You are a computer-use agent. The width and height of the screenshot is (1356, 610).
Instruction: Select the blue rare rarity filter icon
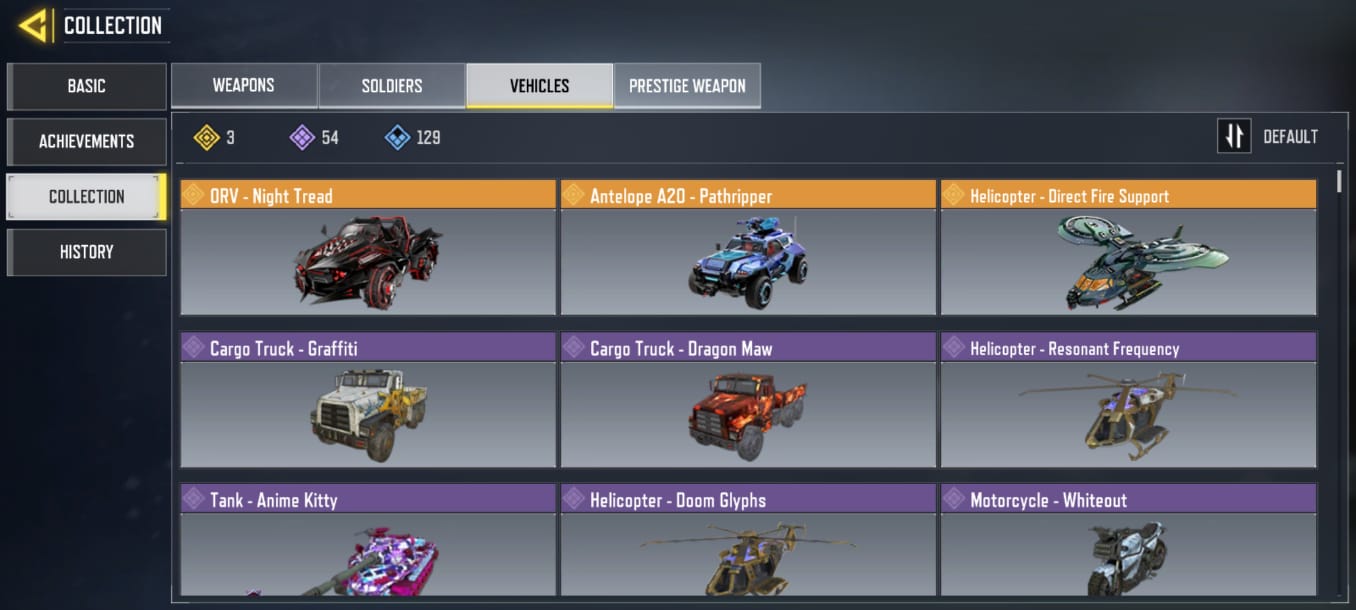coord(397,137)
